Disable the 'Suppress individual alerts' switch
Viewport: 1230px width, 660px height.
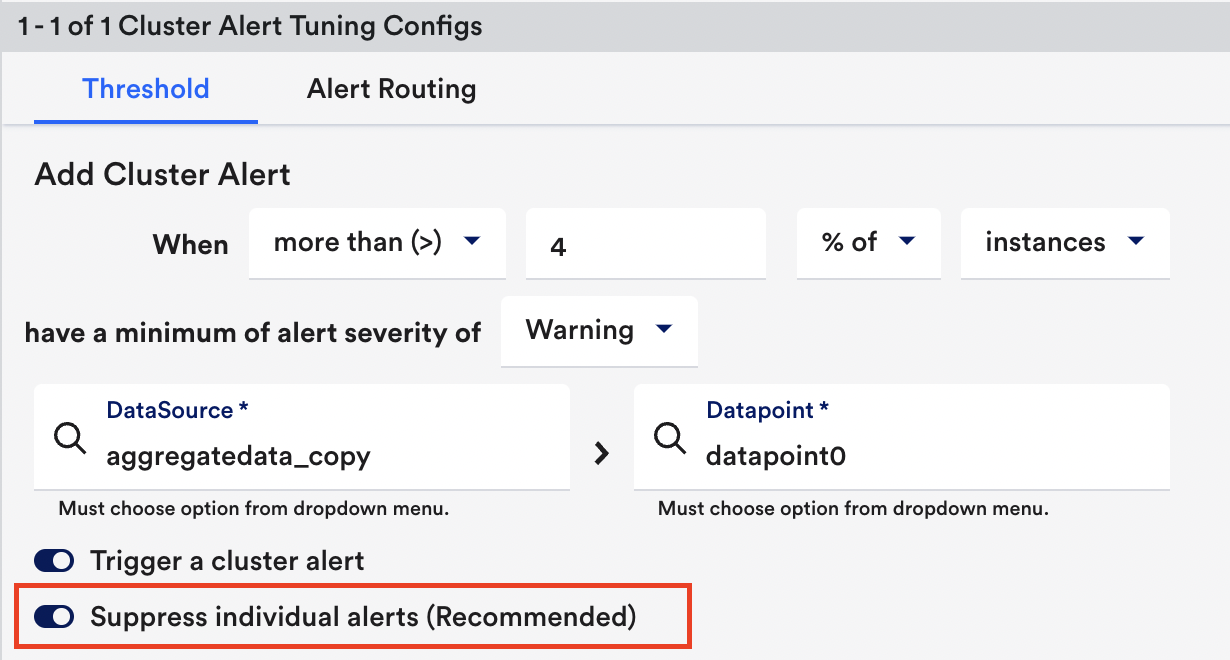tap(54, 617)
